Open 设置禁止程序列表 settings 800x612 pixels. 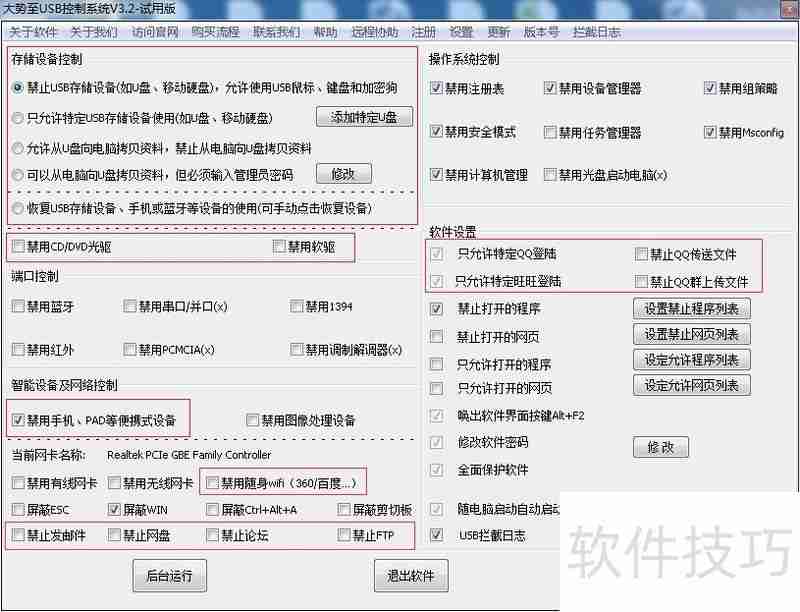pyautogui.click(x=693, y=308)
